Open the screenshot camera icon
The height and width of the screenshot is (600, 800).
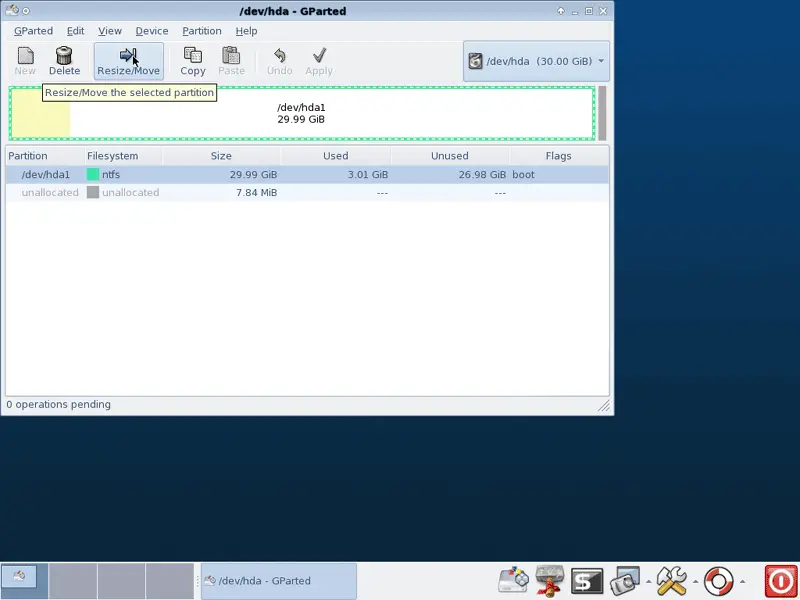pyautogui.click(x=625, y=581)
